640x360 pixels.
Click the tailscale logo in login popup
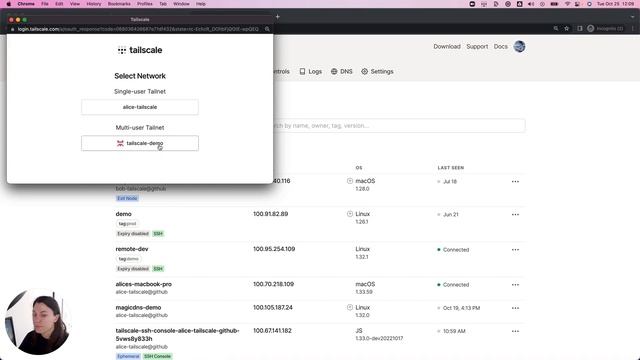pyautogui.click(x=140, y=50)
